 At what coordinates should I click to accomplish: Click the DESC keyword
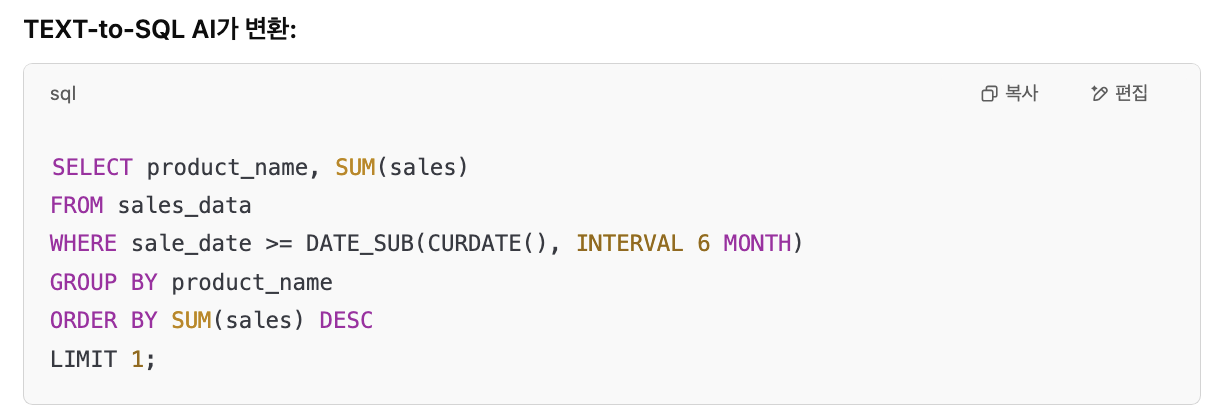(x=346, y=320)
